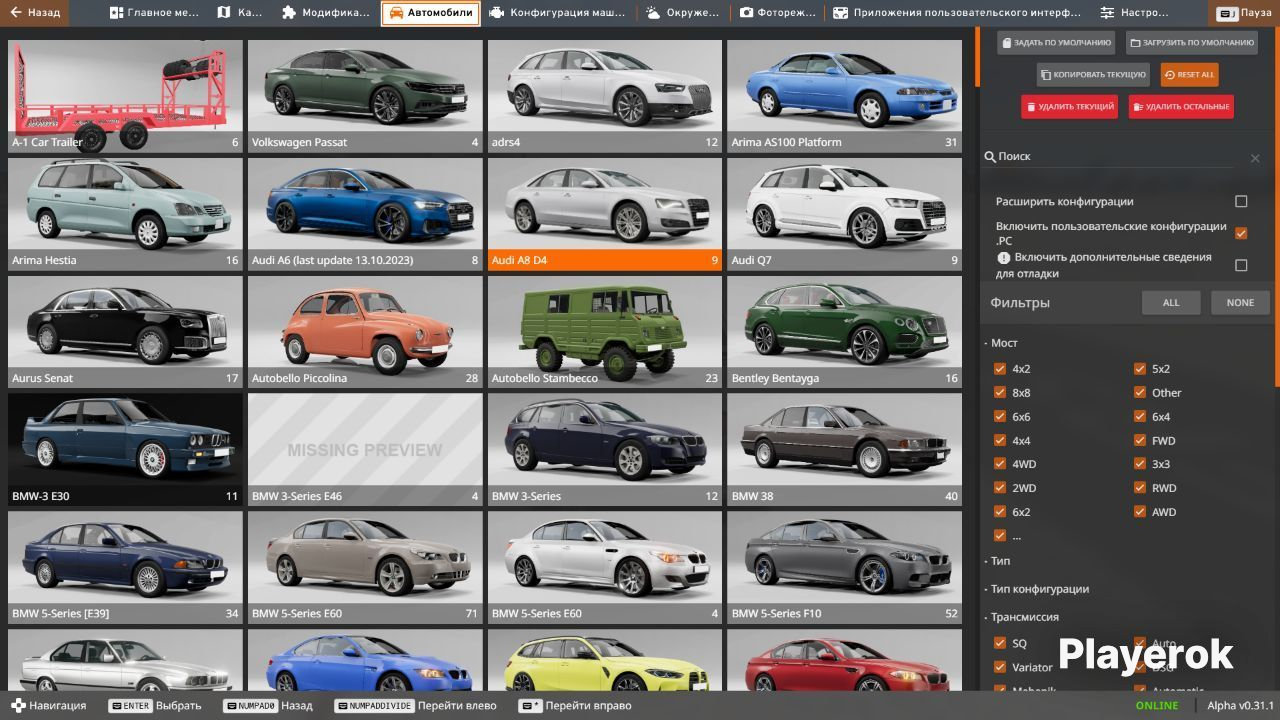Click the orange Reset All button
The height and width of the screenshot is (720, 1280).
(1189, 75)
